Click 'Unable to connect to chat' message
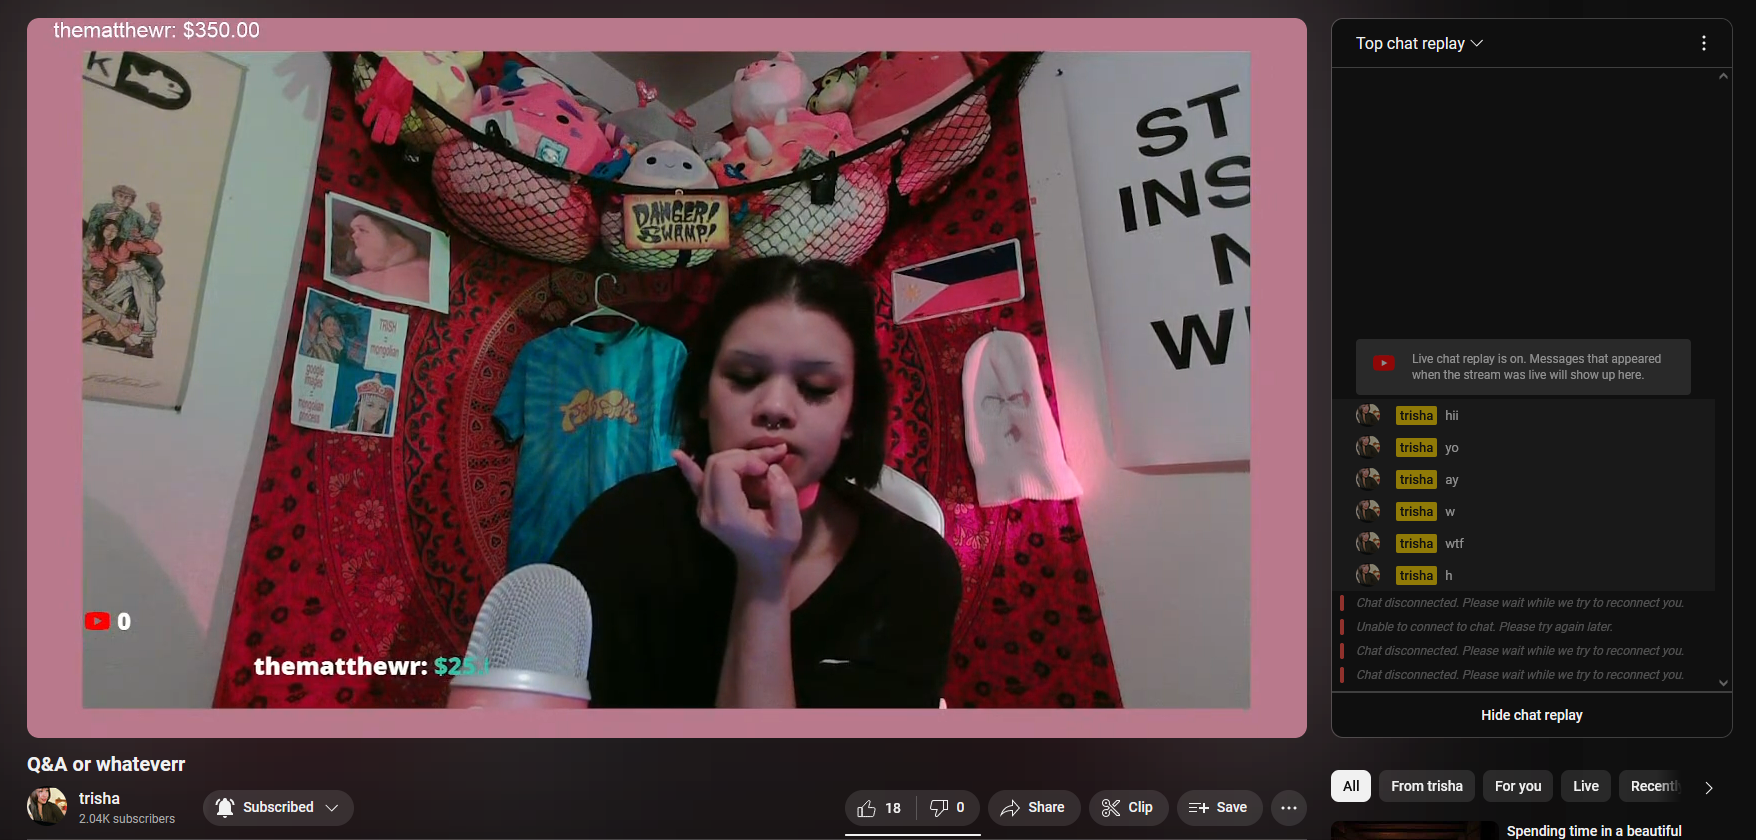1756x840 pixels. coord(1484,627)
